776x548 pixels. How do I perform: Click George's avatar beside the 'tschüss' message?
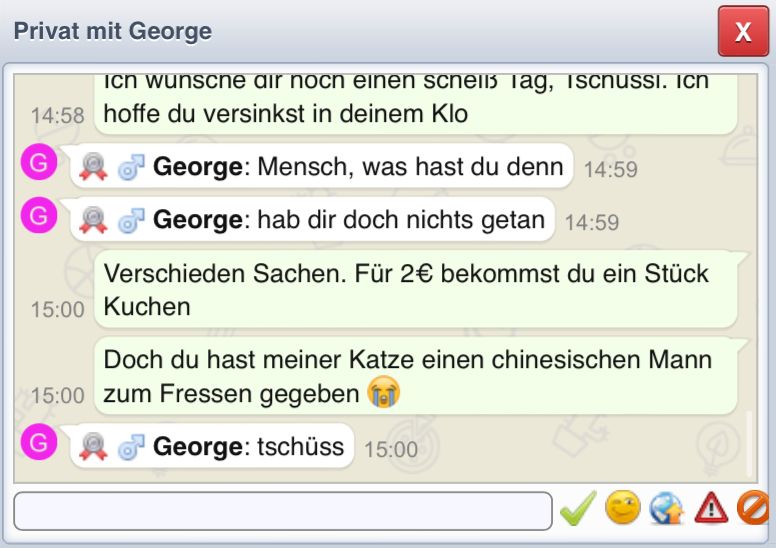38,441
